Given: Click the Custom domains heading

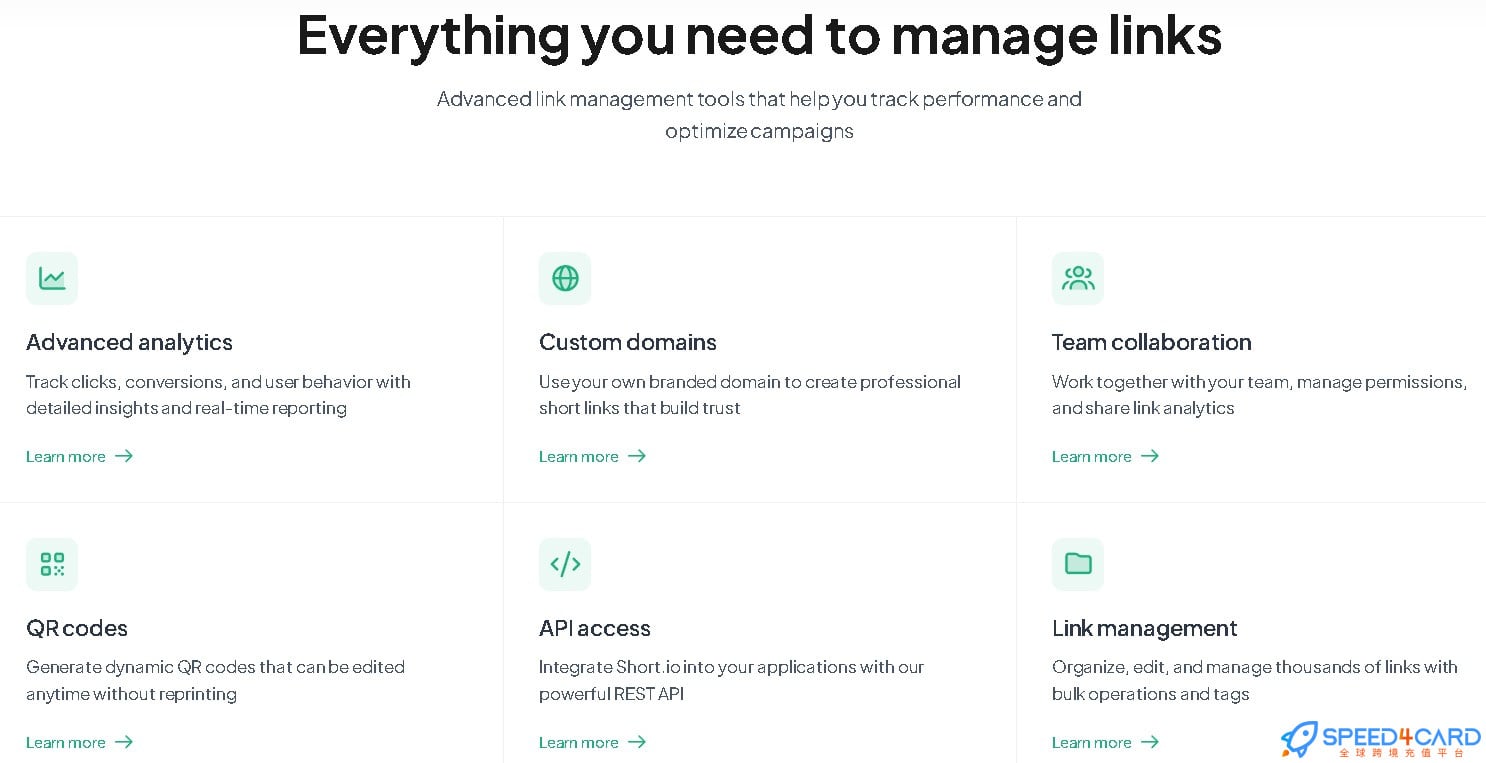Looking at the screenshot, I should [627, 342].
